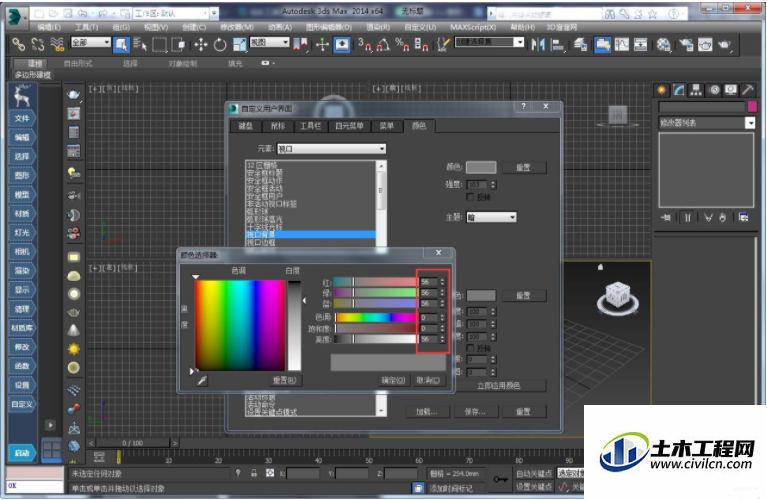Click the Select and Manipulate crosshair icon
Screen dimensions: 767x500
point(322,45)
